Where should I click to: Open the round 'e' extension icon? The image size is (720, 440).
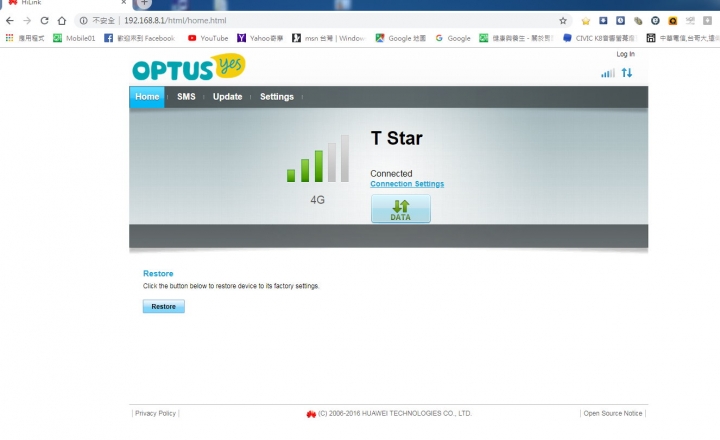pos(655,21)
